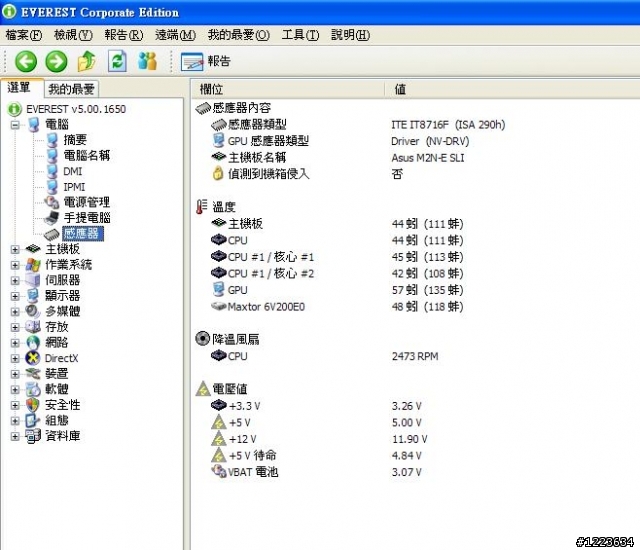The image size is (640, 550).
Task: Switch to the 我的最愛 tab in left panel
Action: pyautogui.click(x=71, y=89)
